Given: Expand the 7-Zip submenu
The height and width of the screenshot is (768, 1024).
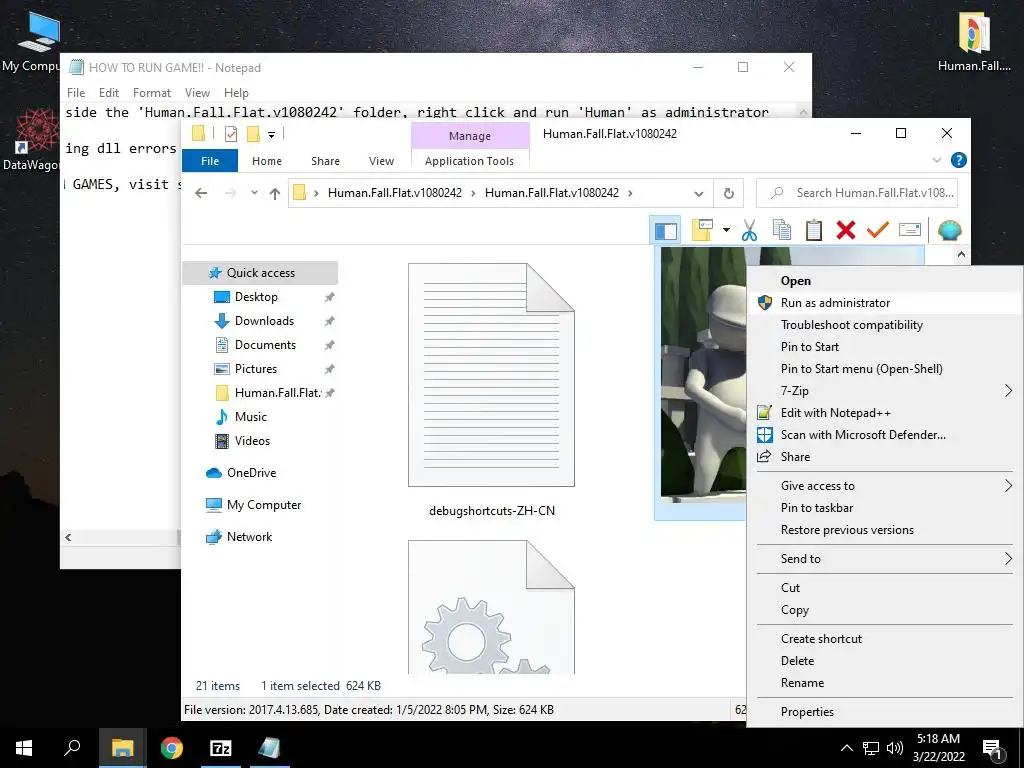Looking at the screenshot, I should pyautogui.click(x=884, y=391).
